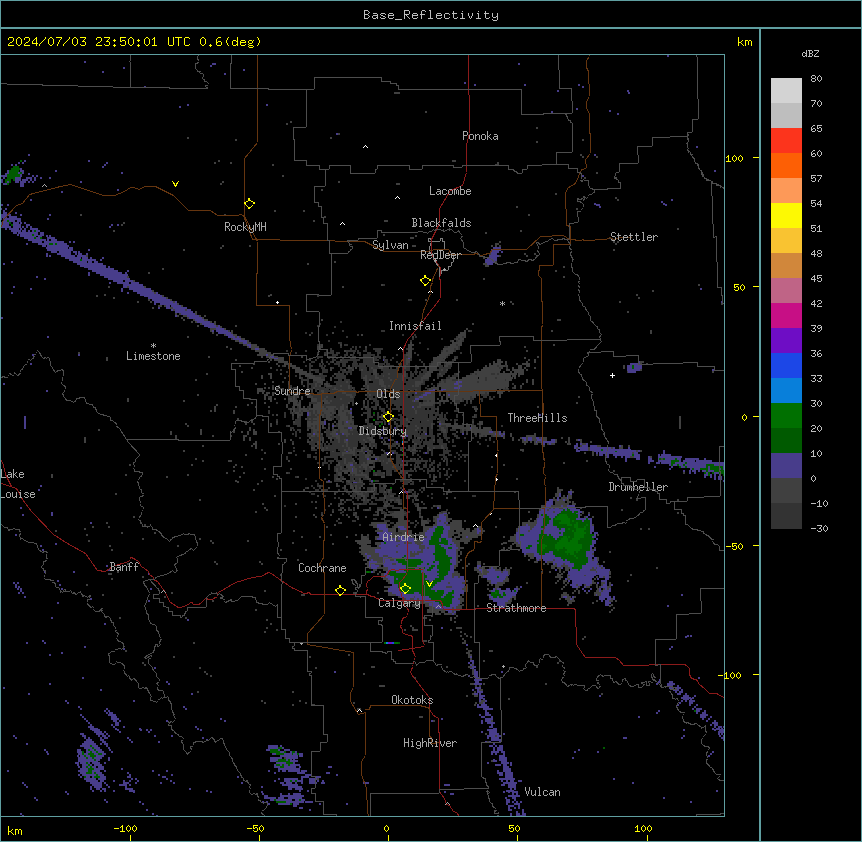Select the yellow diamond marker below Cochrane

tap(340, 590)
